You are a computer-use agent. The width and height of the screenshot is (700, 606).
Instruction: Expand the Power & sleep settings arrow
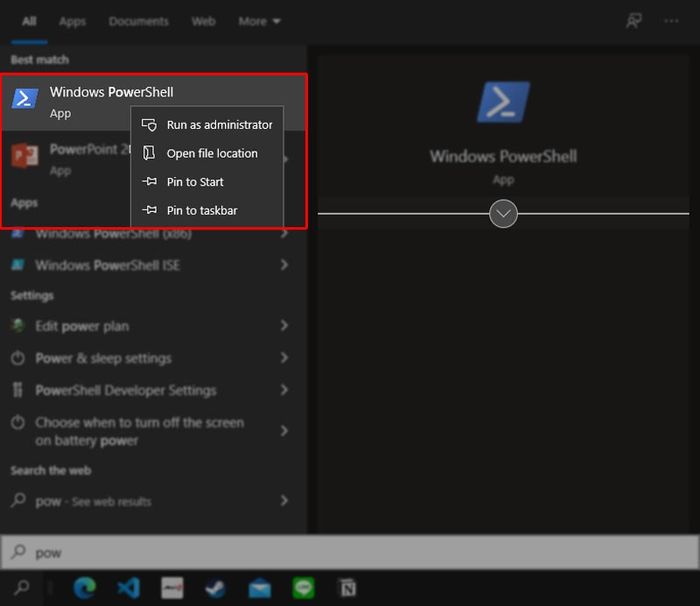pos(284,358)
